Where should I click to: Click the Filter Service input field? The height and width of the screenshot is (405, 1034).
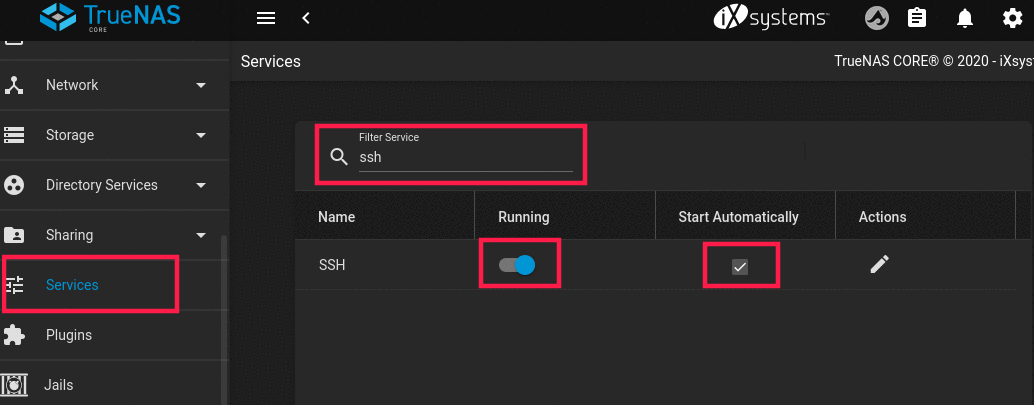[465, 158]
